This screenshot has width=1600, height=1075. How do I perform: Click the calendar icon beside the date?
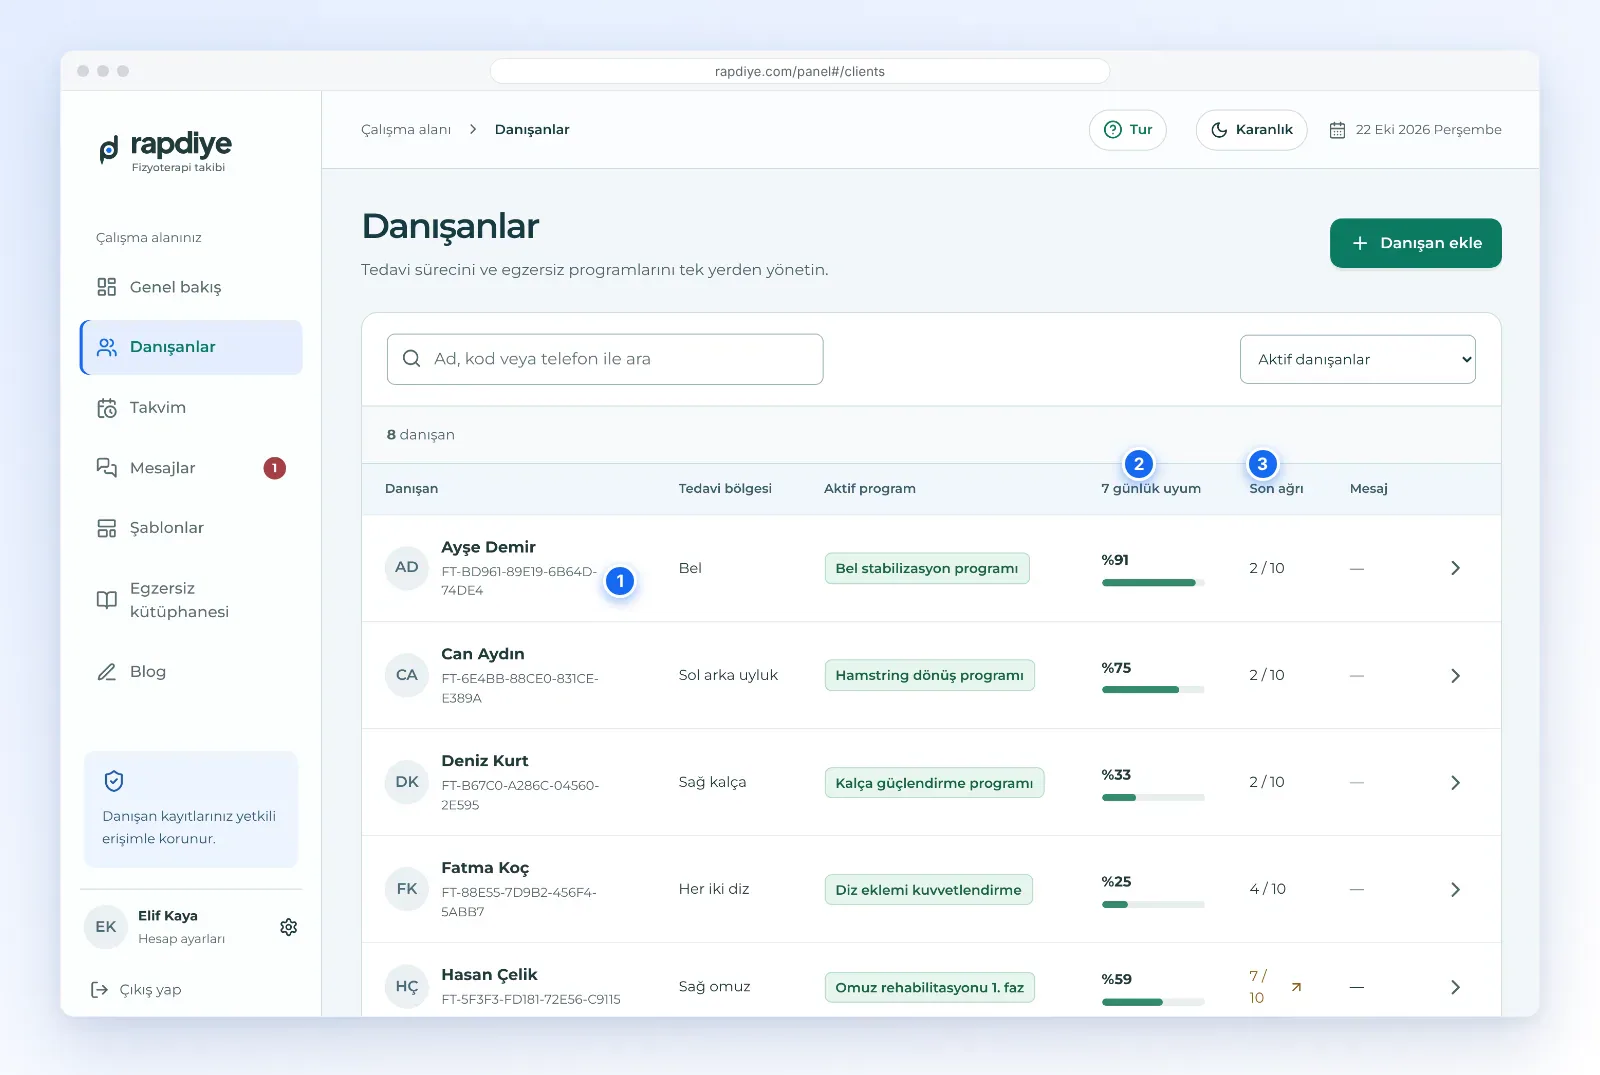click(x=1337, y=130)
